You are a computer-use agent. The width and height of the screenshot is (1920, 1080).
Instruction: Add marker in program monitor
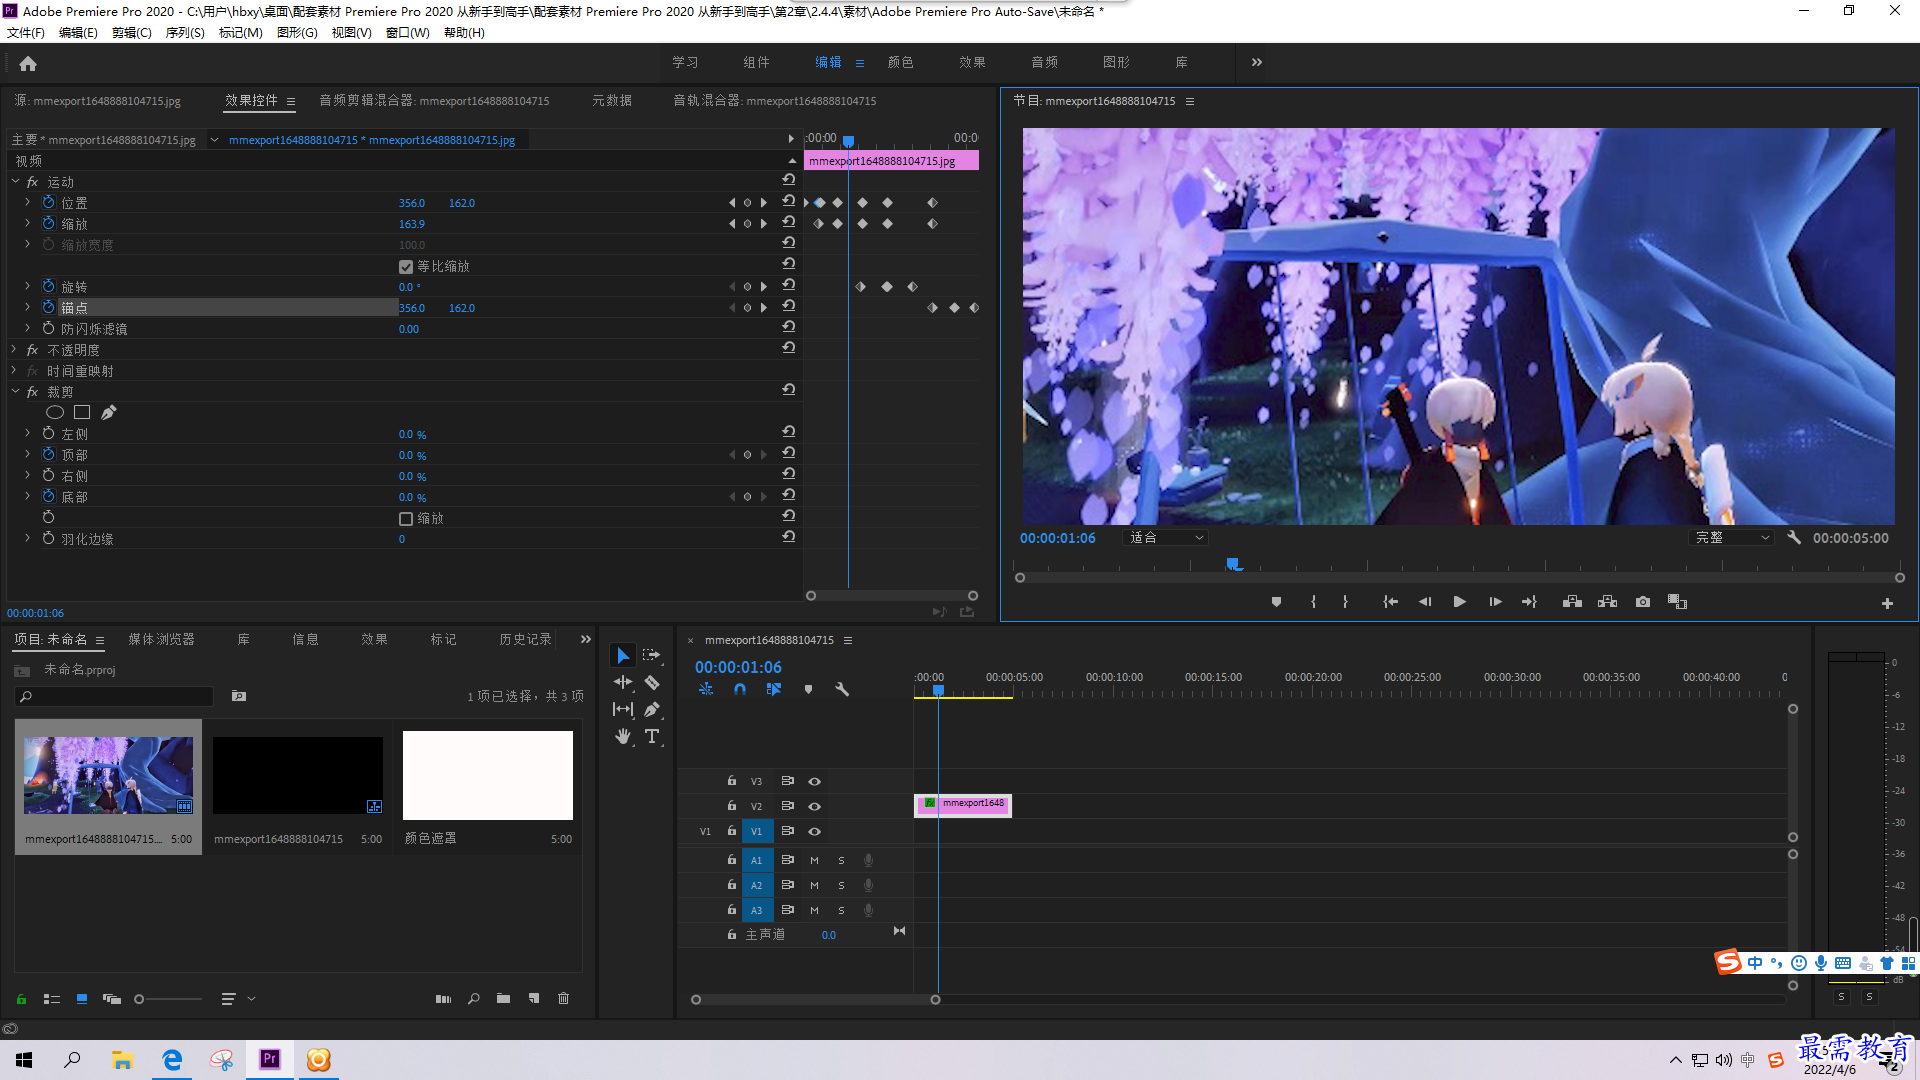click(1276, 602)
